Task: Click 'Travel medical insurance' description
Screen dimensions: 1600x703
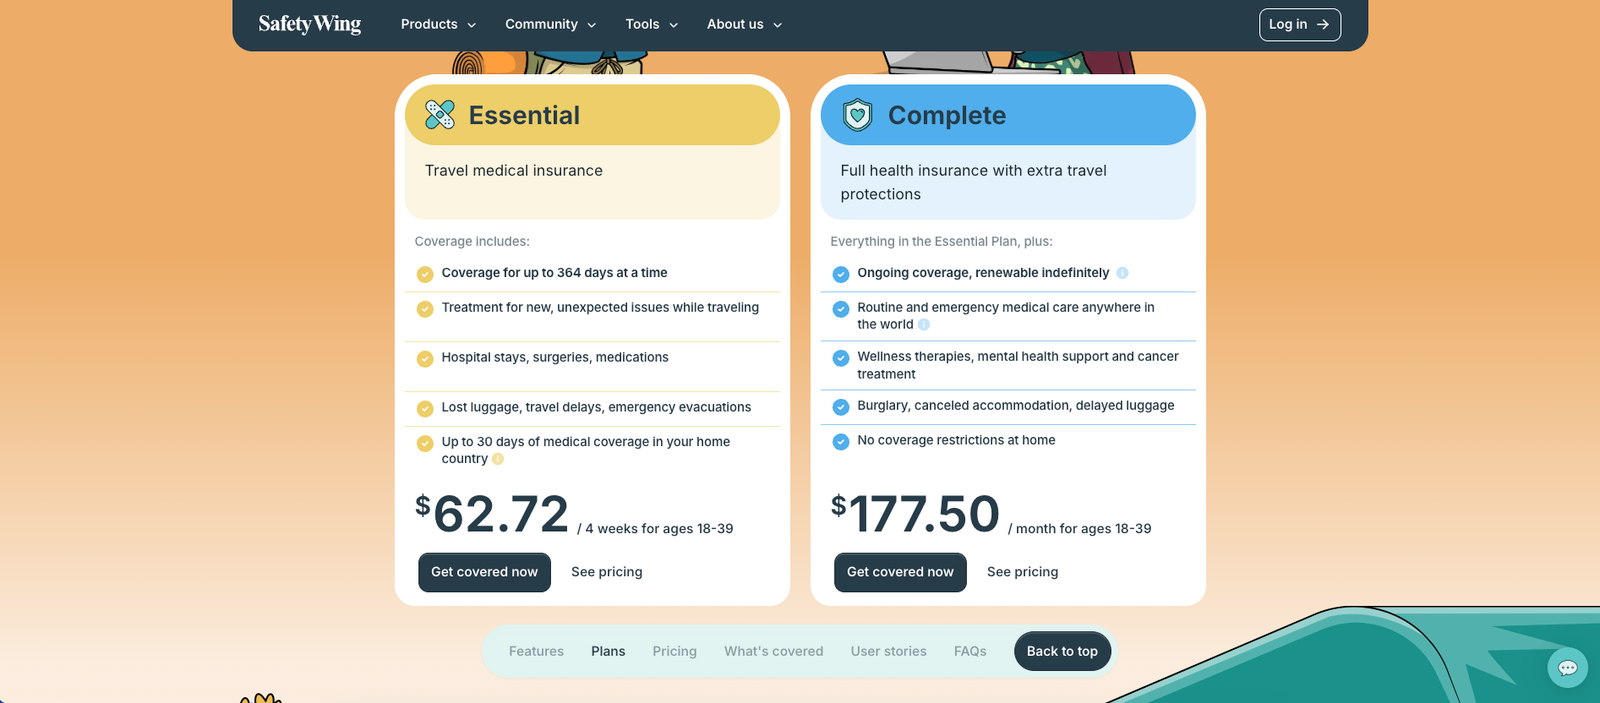Action: pyautogui.click(x=514, y=171)
